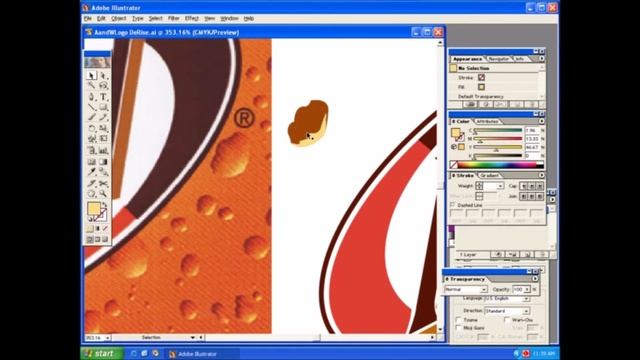
Task: Select the Scissors tool
Action: coord(103,183)
